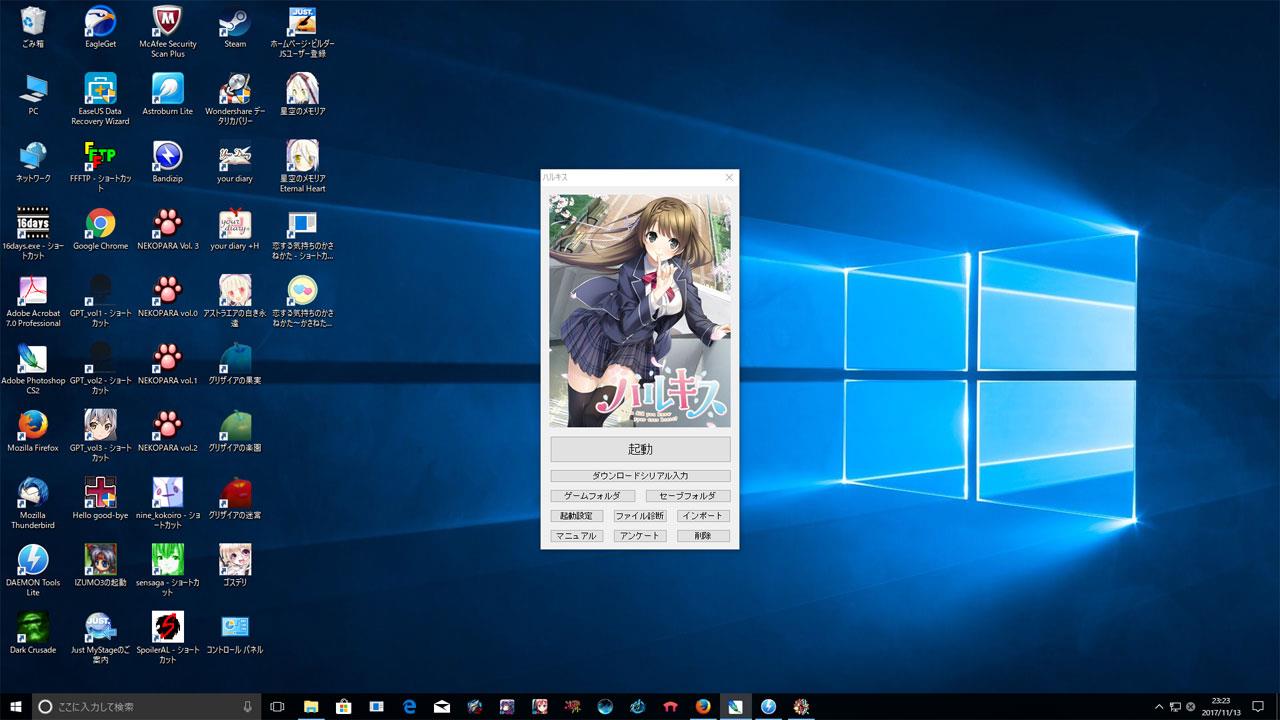
Task: Click the taskbar search box
Action: click(x=146, y=706)
